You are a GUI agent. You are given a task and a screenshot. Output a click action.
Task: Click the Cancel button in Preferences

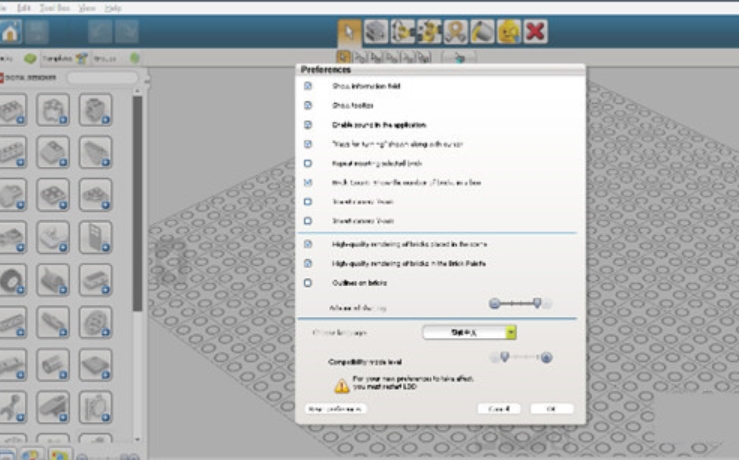(x=499, y=409)
